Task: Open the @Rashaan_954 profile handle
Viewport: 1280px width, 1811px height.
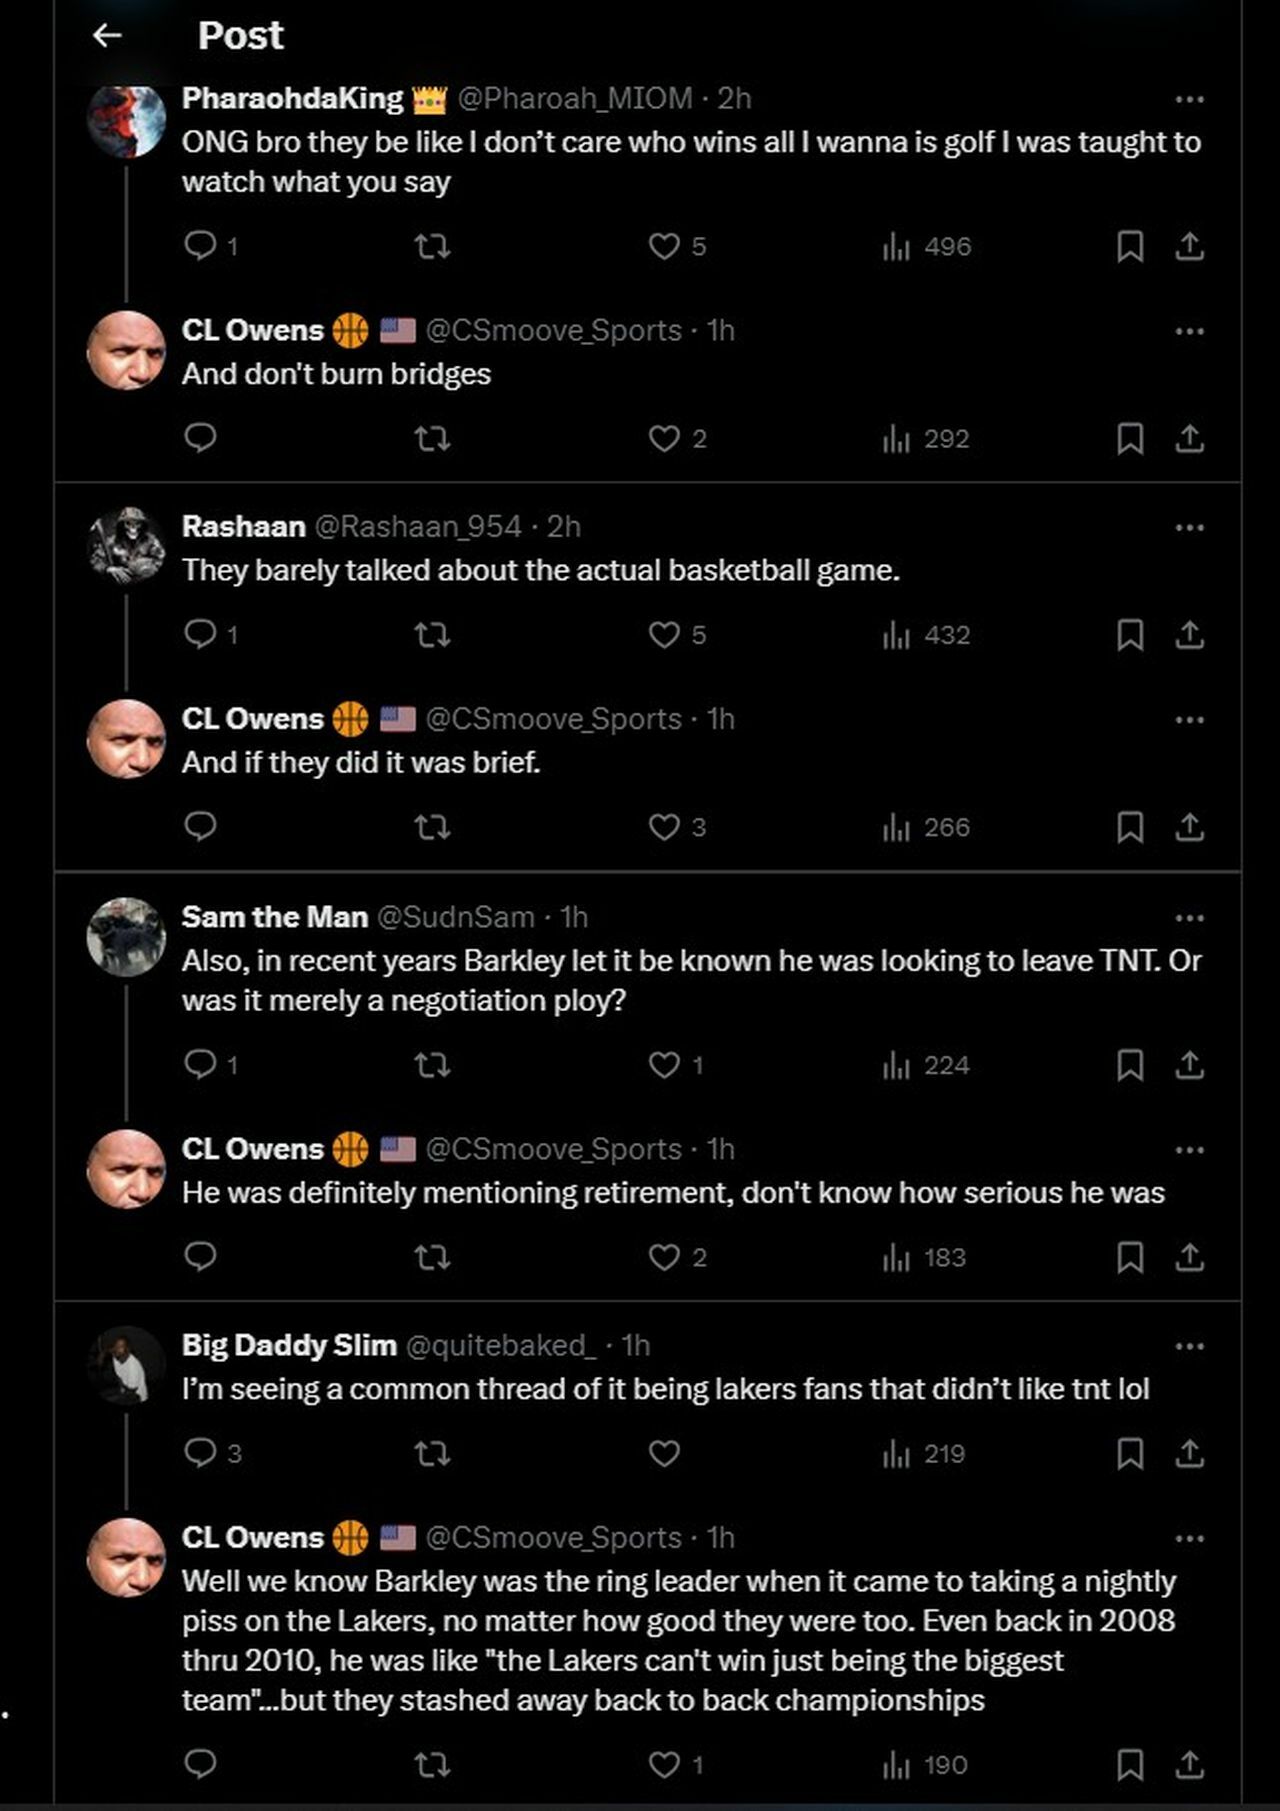Action: coord(418,527)
